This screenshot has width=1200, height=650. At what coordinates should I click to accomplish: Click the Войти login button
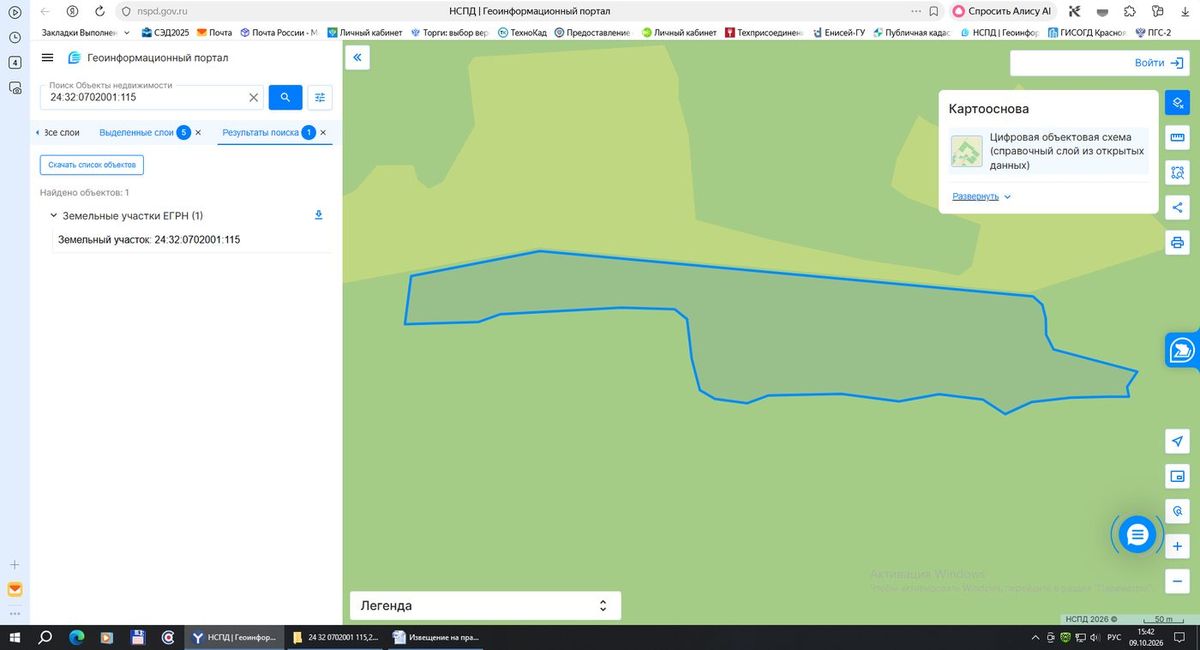point(1159,63)
